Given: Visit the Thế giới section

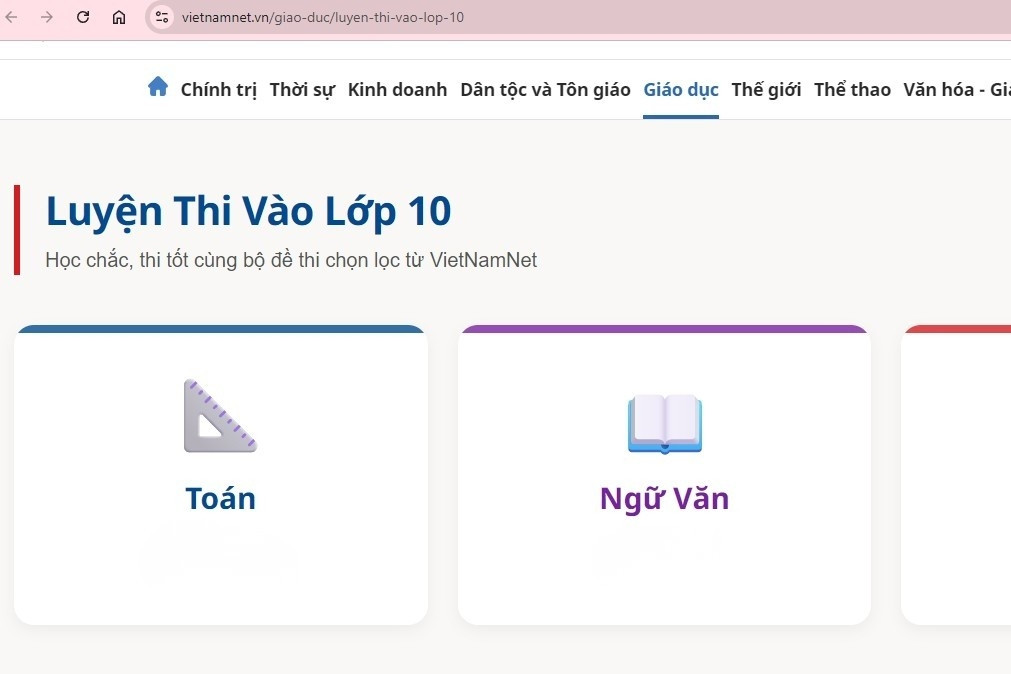Looking at the screenshot, I should pyautogui.click(x=766, y=89).
